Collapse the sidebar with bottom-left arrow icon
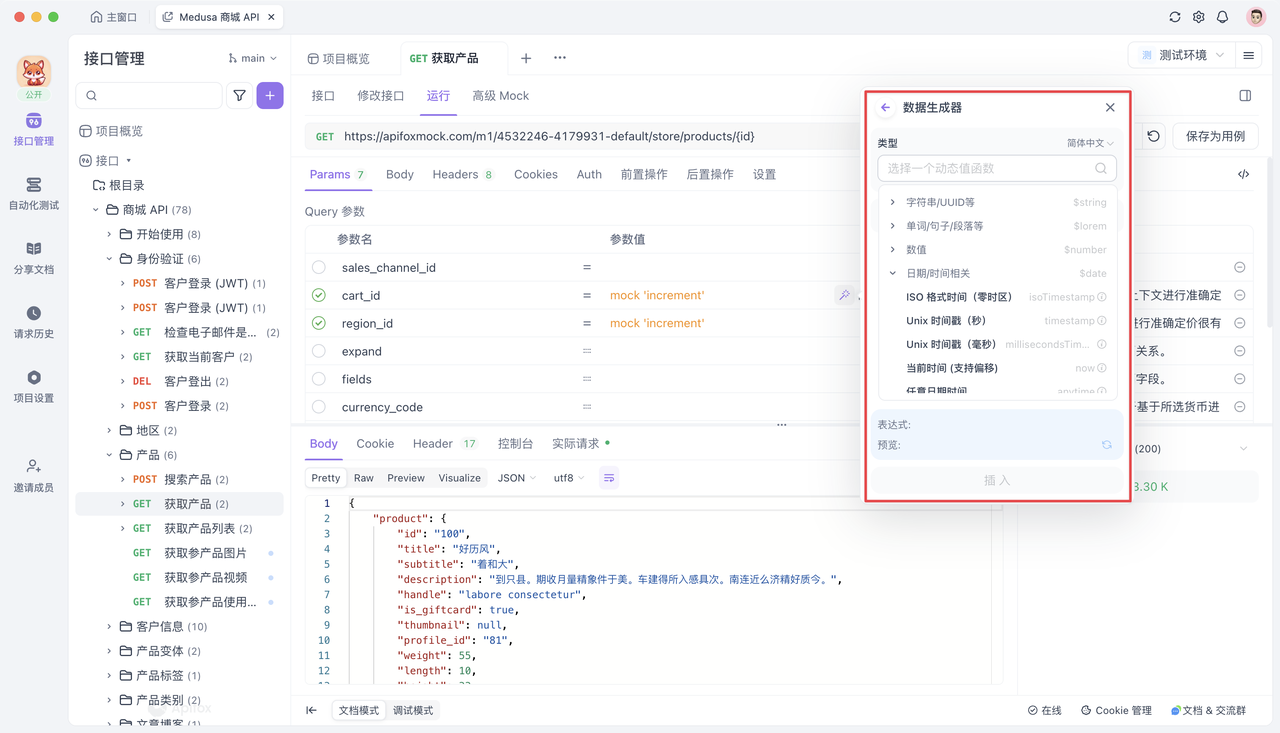Image resolution: width=1280 pixels, height=733 pixels. (x=312, y=711)
